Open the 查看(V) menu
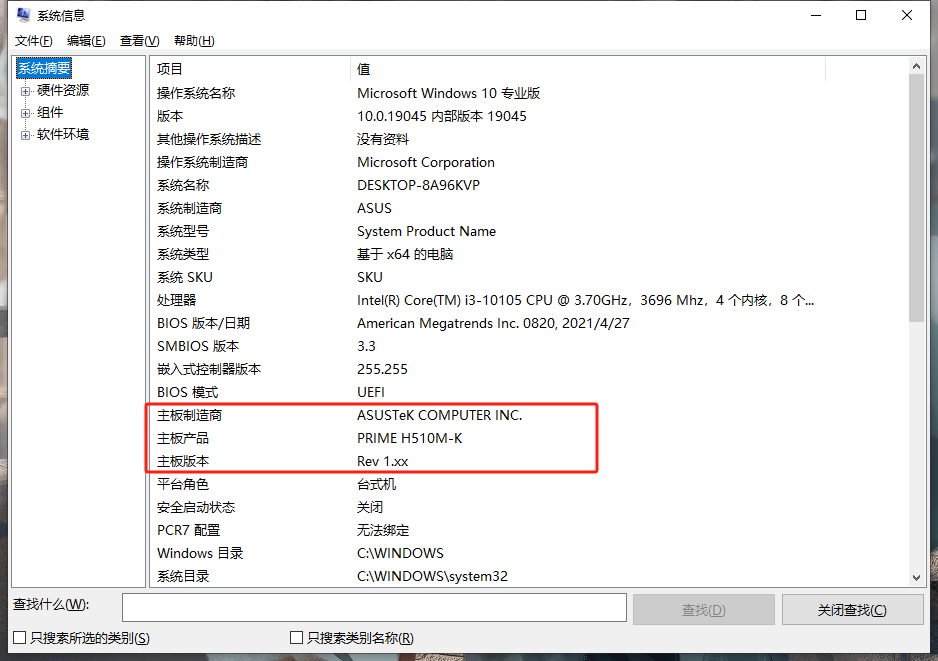Screen dimensions: 938x661 tap(139, 41)
